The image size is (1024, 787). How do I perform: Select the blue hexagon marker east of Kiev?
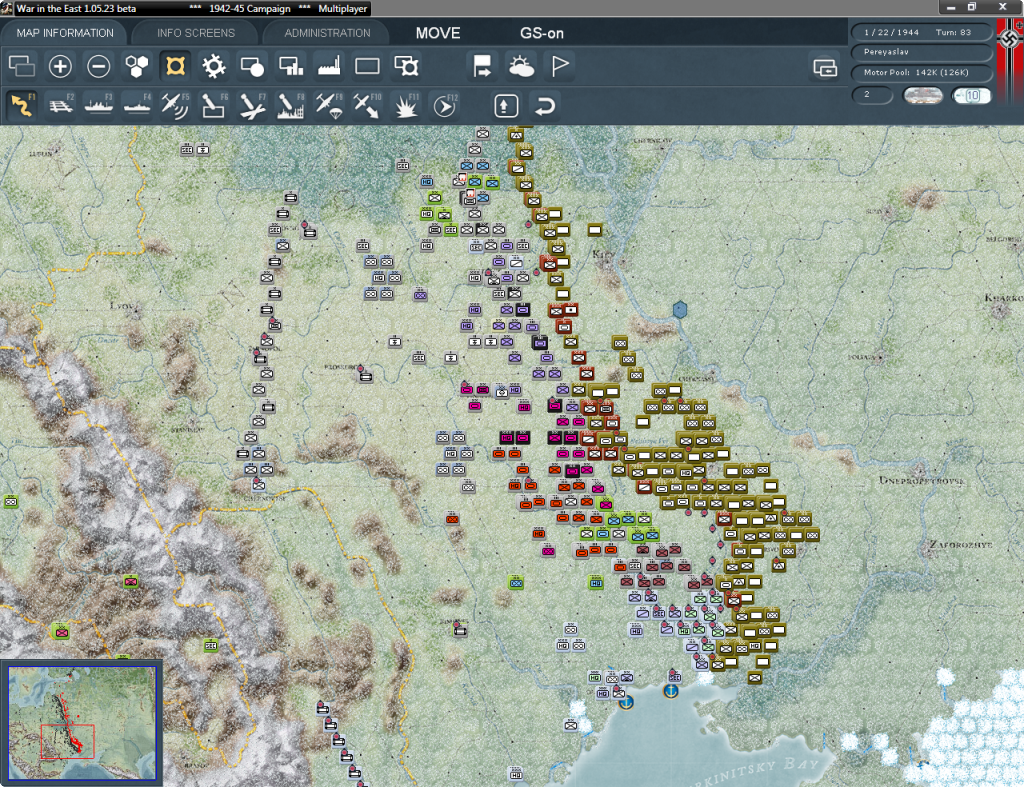tap(680, 310)
